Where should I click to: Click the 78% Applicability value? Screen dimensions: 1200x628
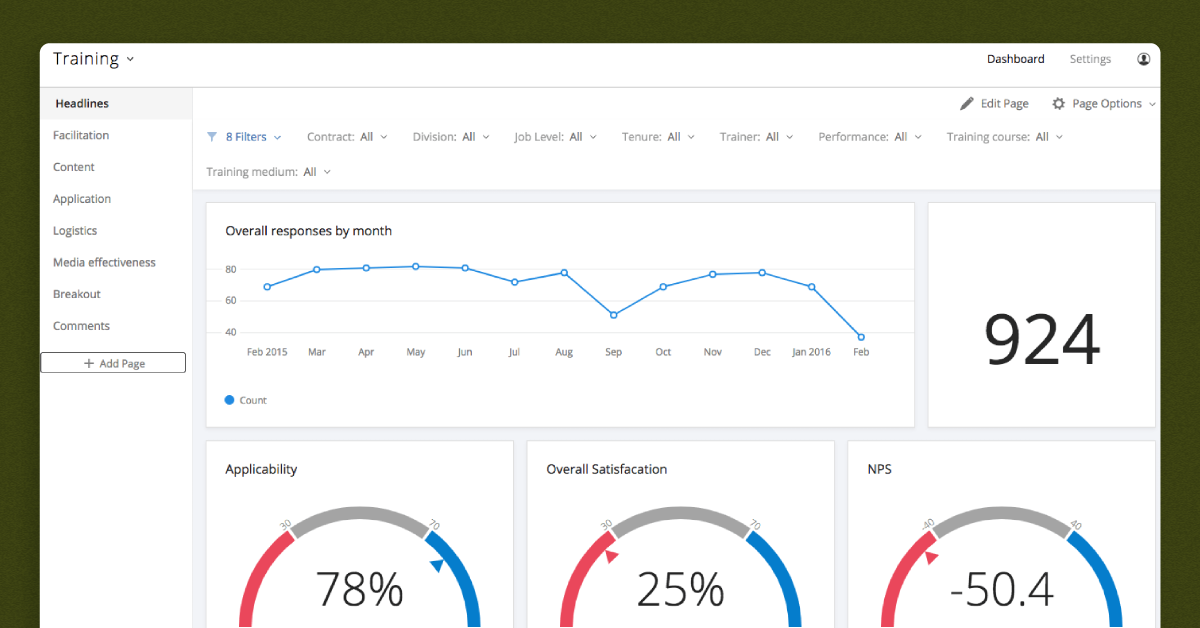360,590
